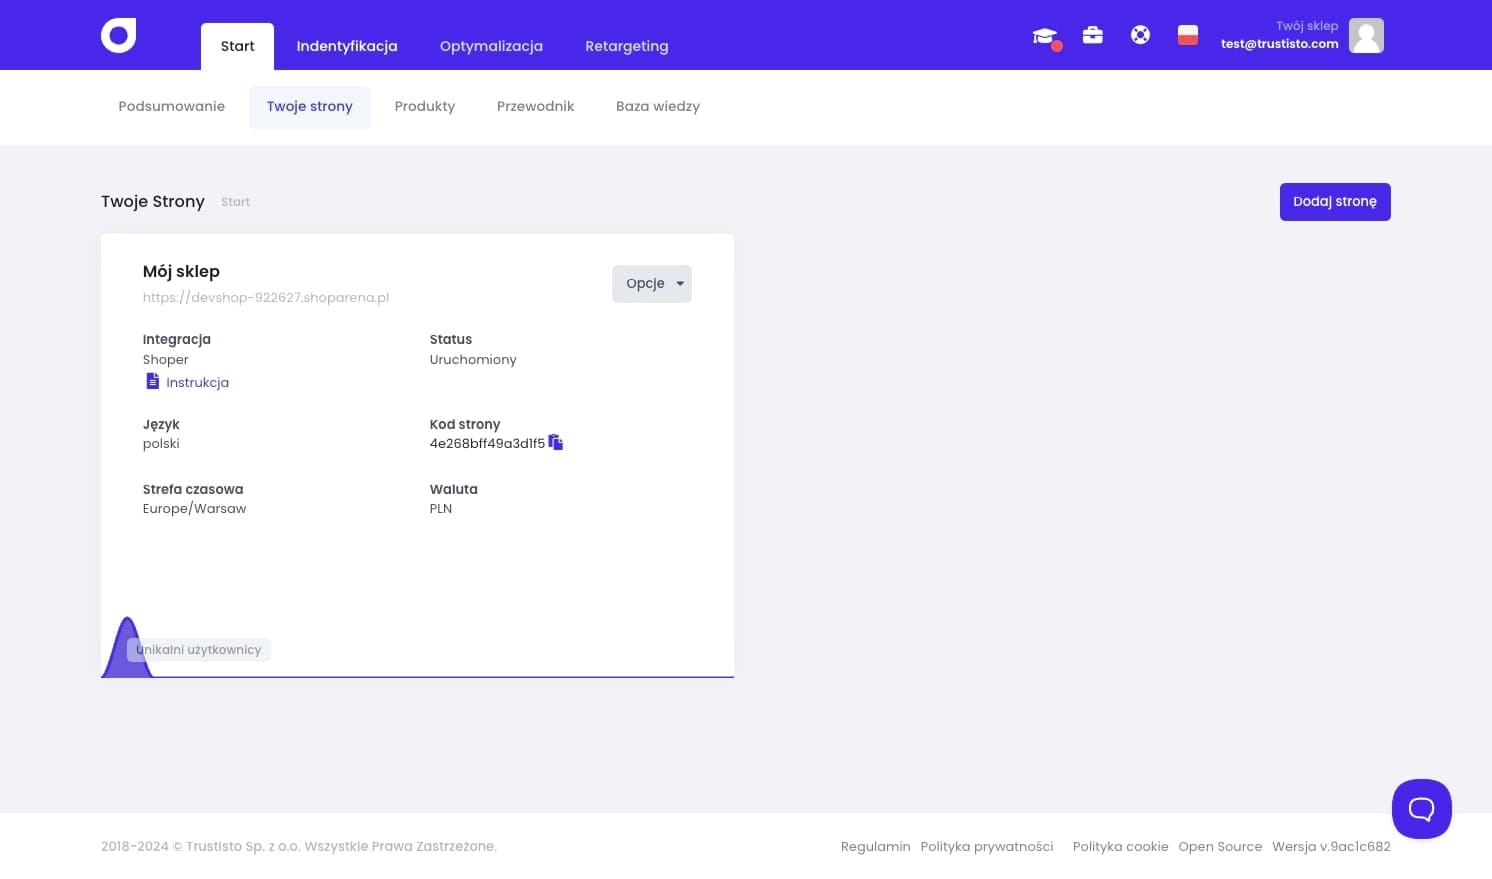
Task: Copy the site code with copy icon
Action: click(556, 442)
